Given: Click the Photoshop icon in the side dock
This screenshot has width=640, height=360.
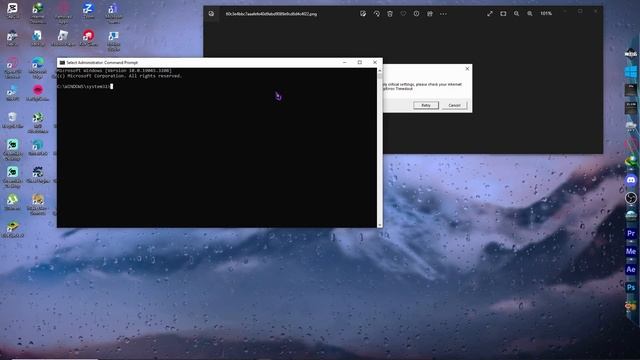Looking at the screenshot, I should [x=631, y=287].
